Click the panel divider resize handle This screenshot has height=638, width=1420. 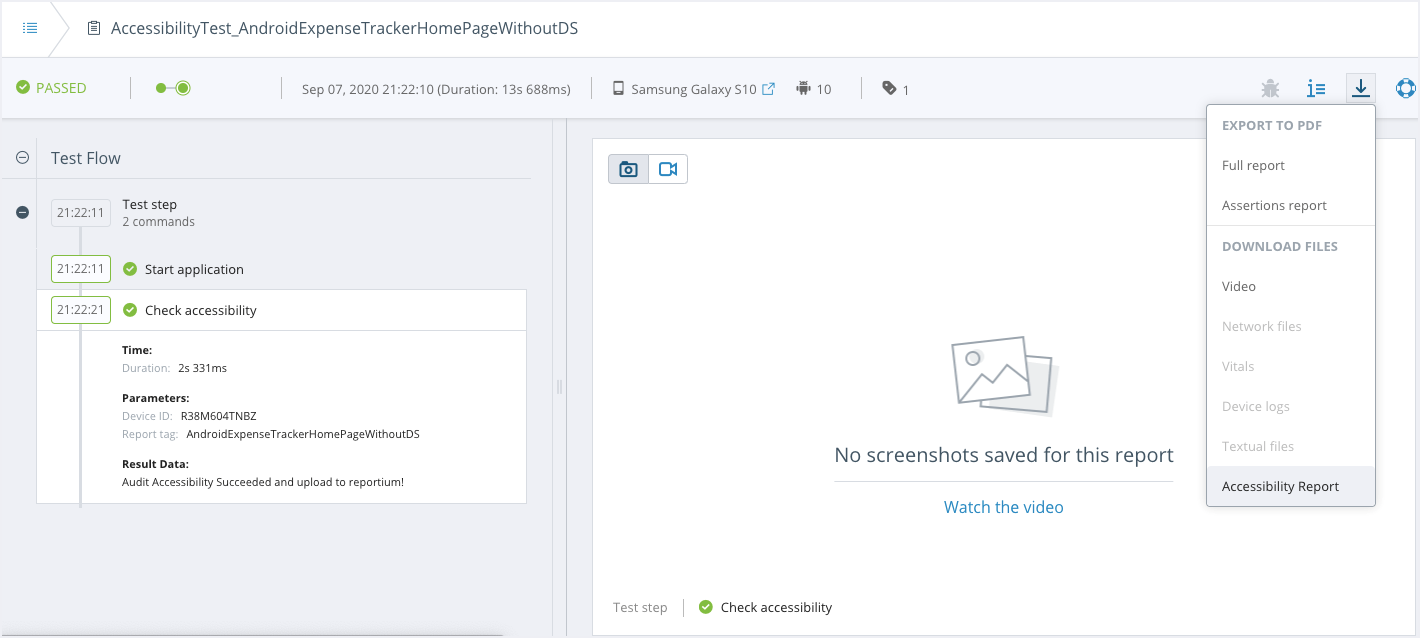(x=559, y=386)
